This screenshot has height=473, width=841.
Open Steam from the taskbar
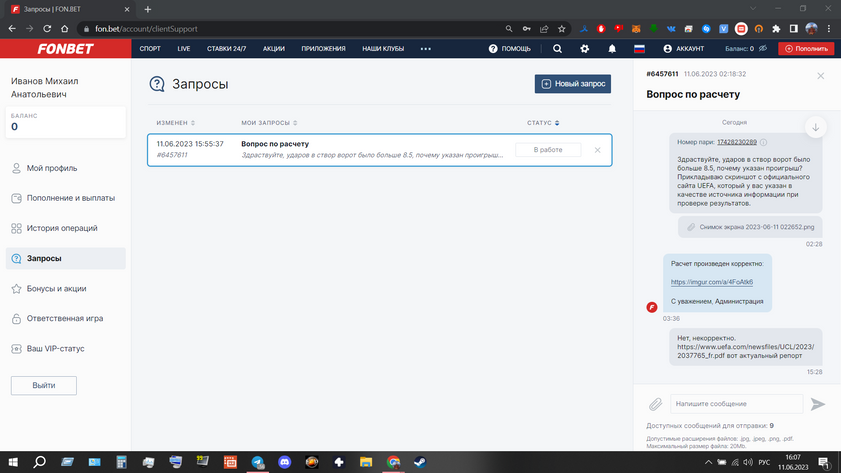click(420, 462)
